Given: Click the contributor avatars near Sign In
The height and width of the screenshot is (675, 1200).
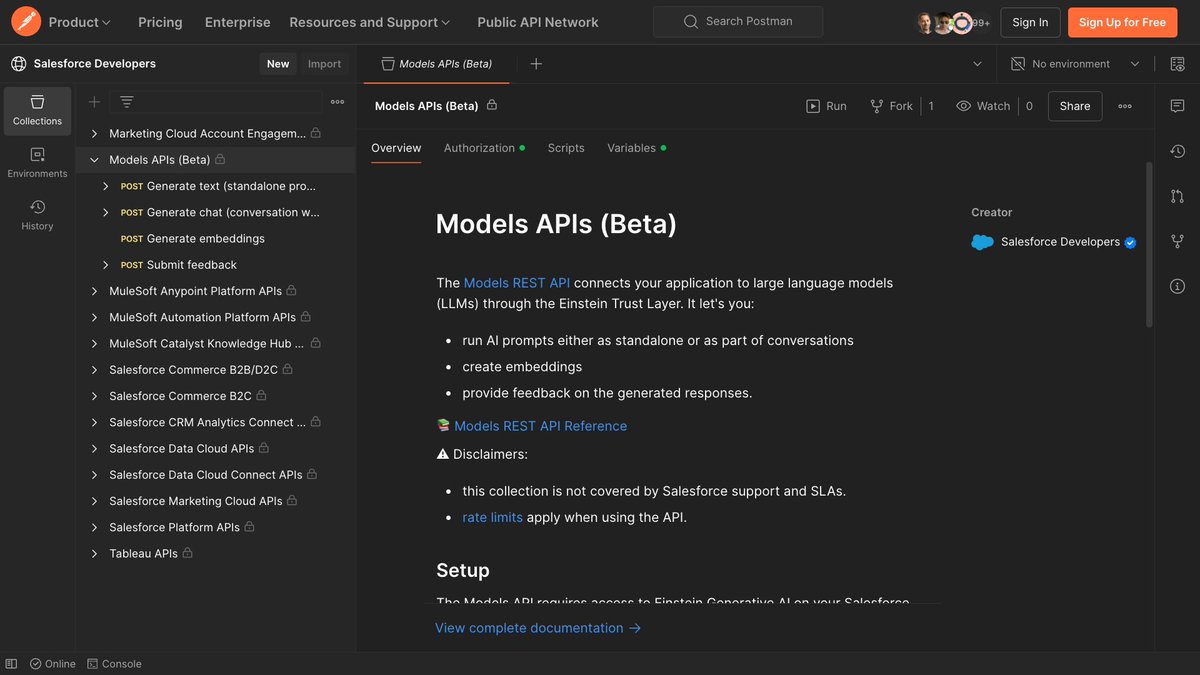Looking at the screenshot, I should click(952, 22).
